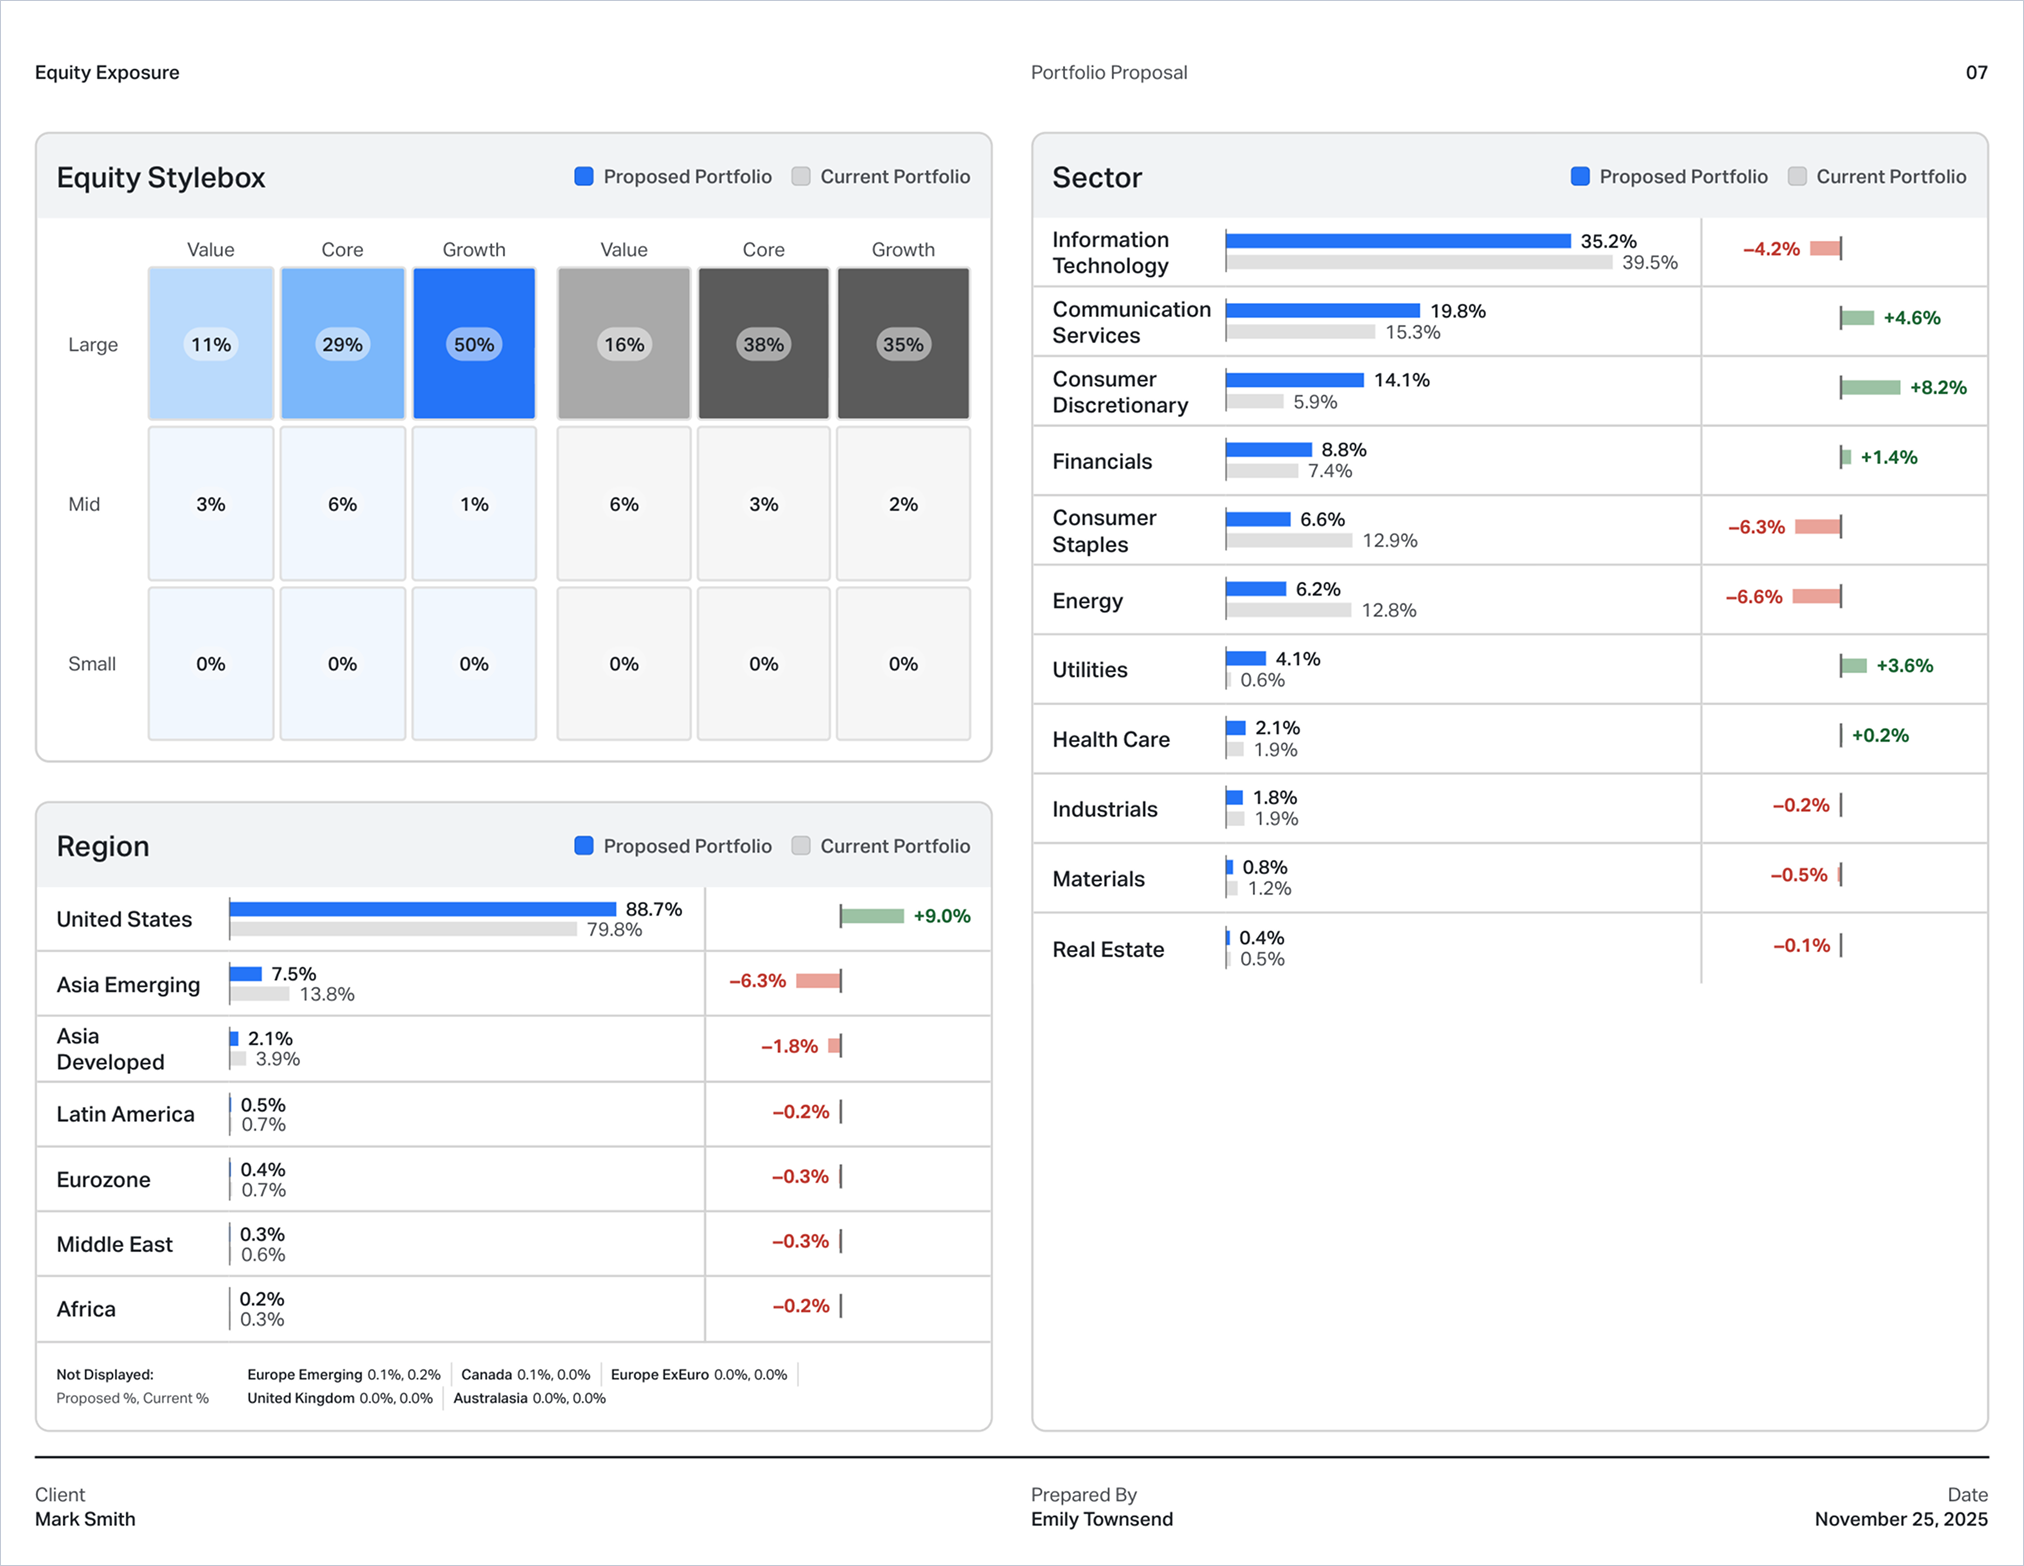
Task: Click the Sector panel heading
Action: tap(1096, 178)
